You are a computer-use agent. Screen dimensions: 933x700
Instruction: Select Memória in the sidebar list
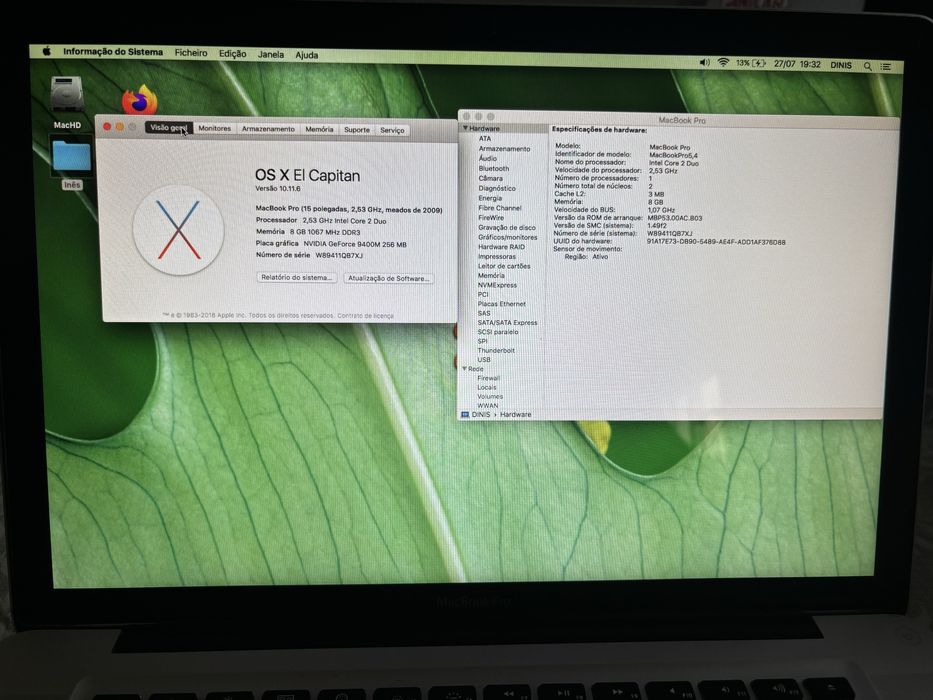point(491,276)
